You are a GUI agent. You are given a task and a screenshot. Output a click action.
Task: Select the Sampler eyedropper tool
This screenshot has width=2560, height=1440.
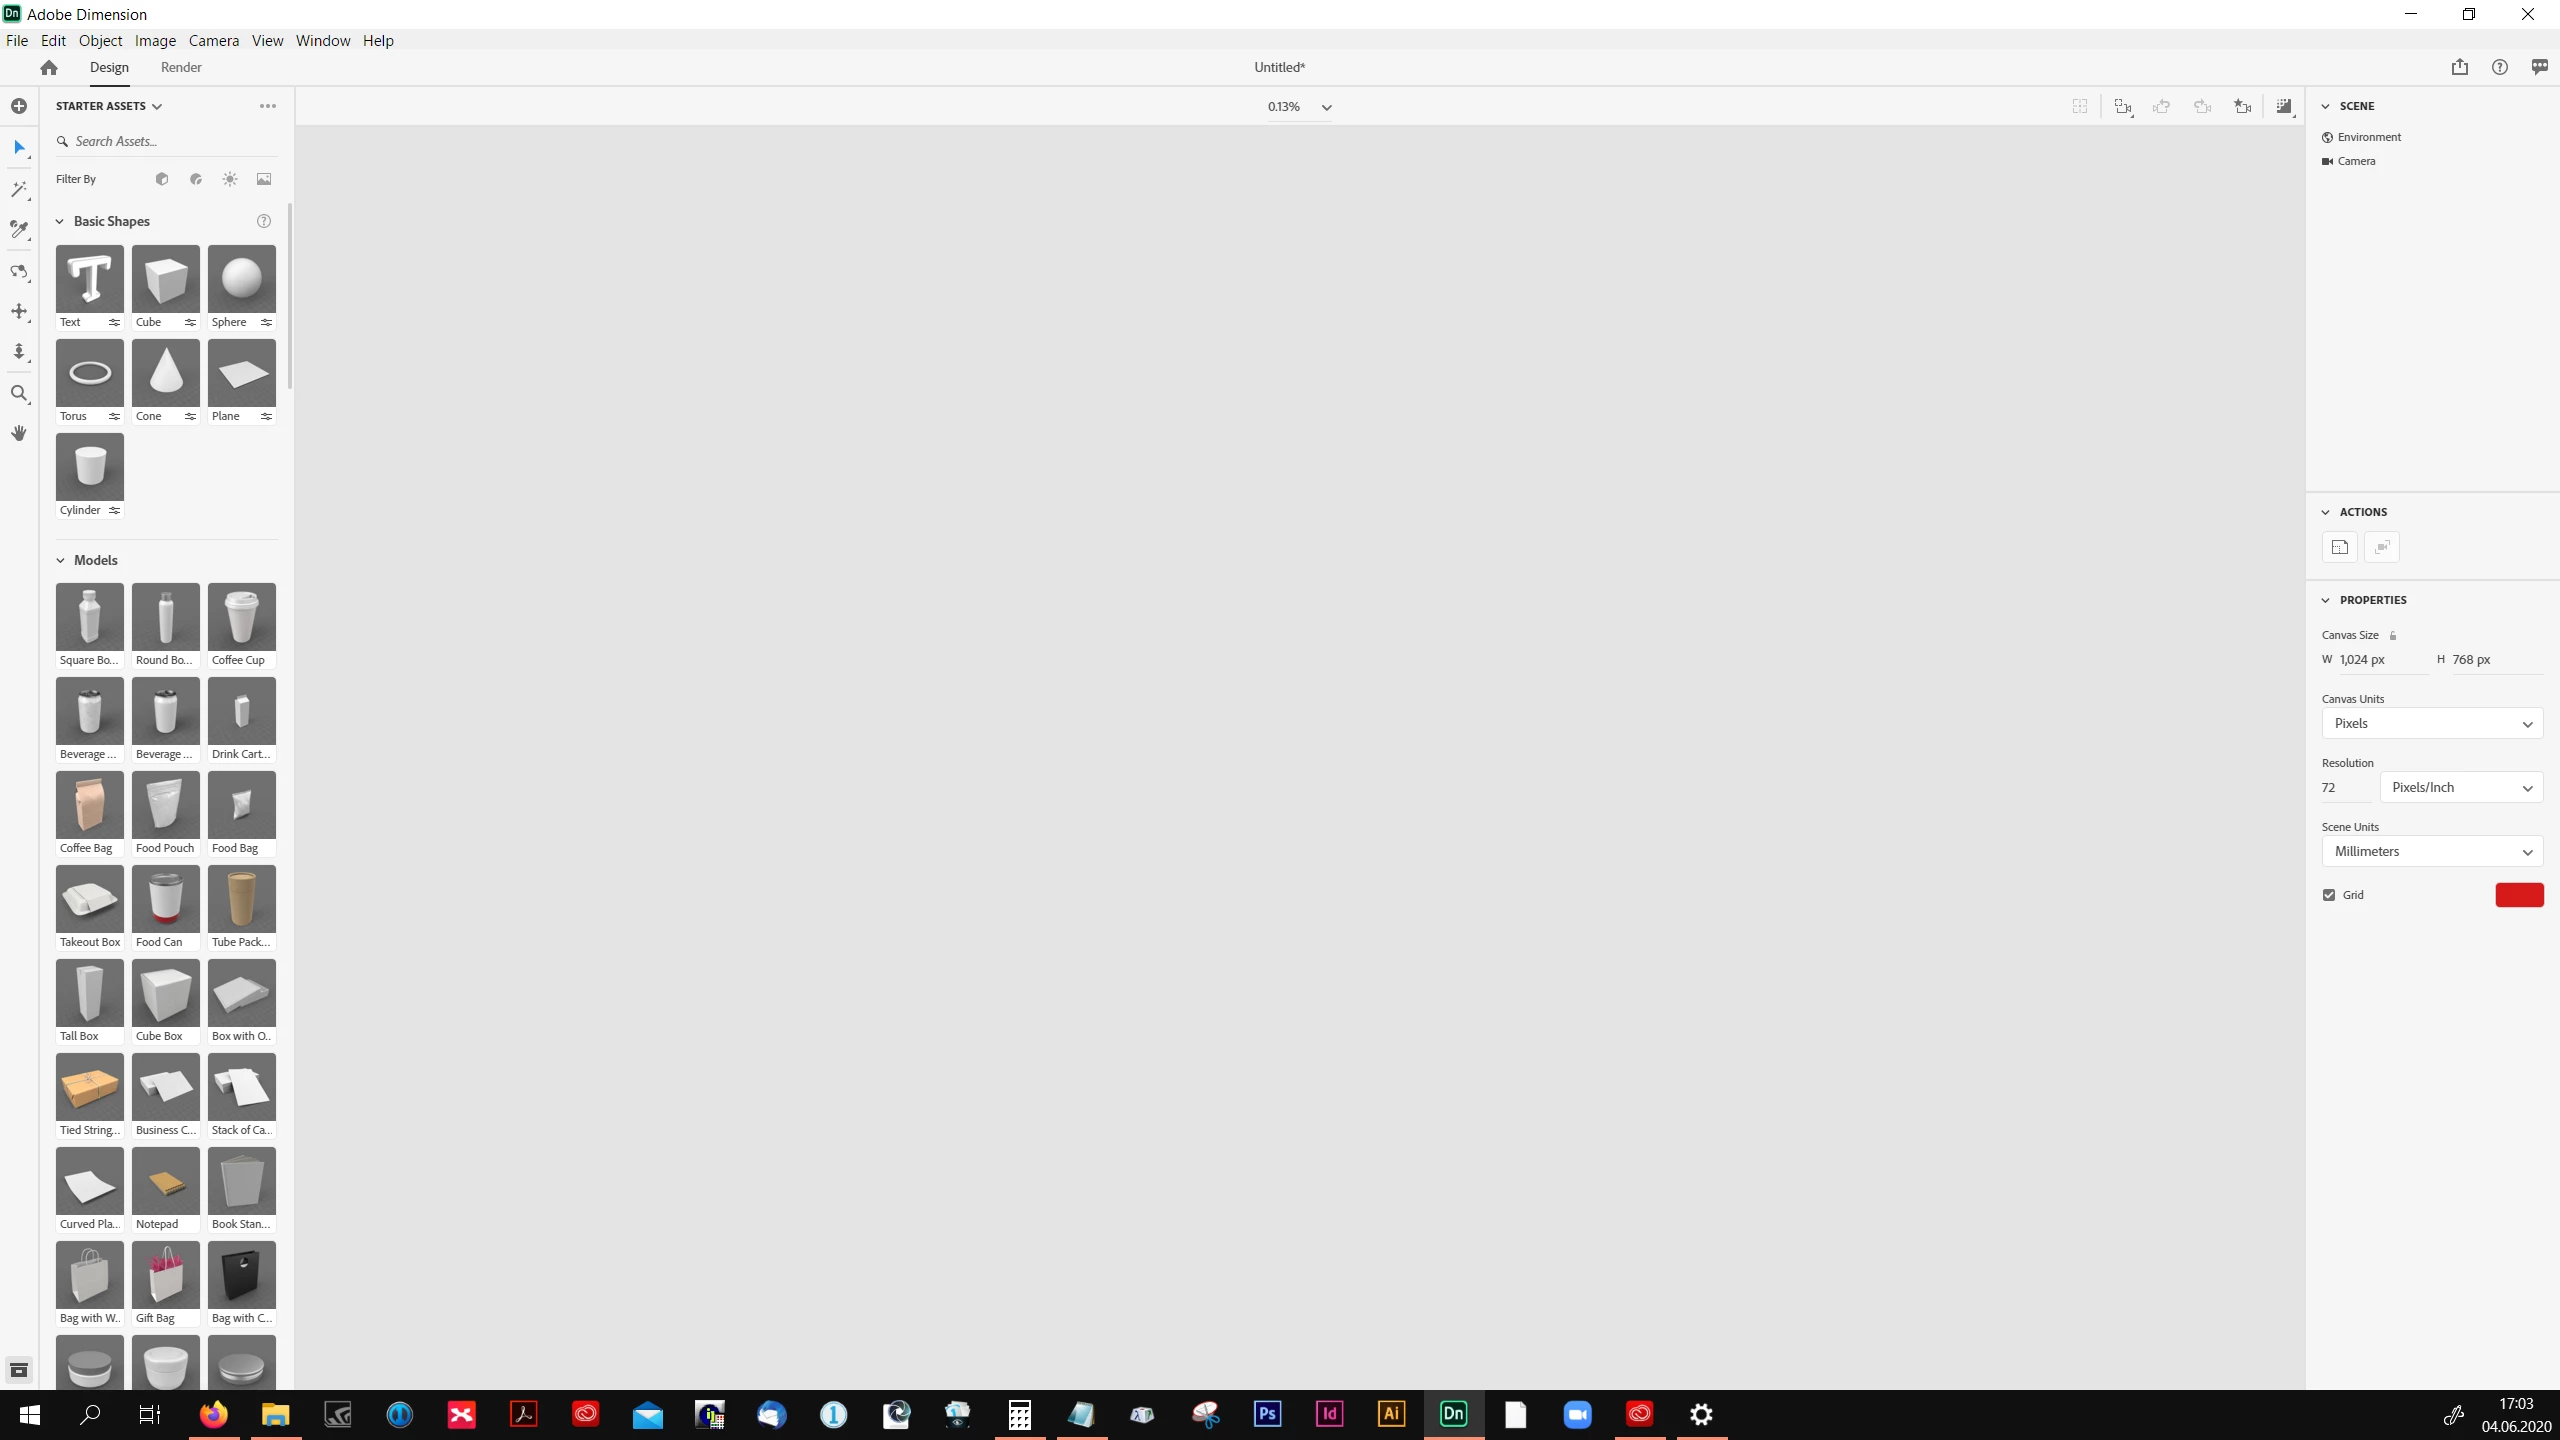tap(19, 230)
